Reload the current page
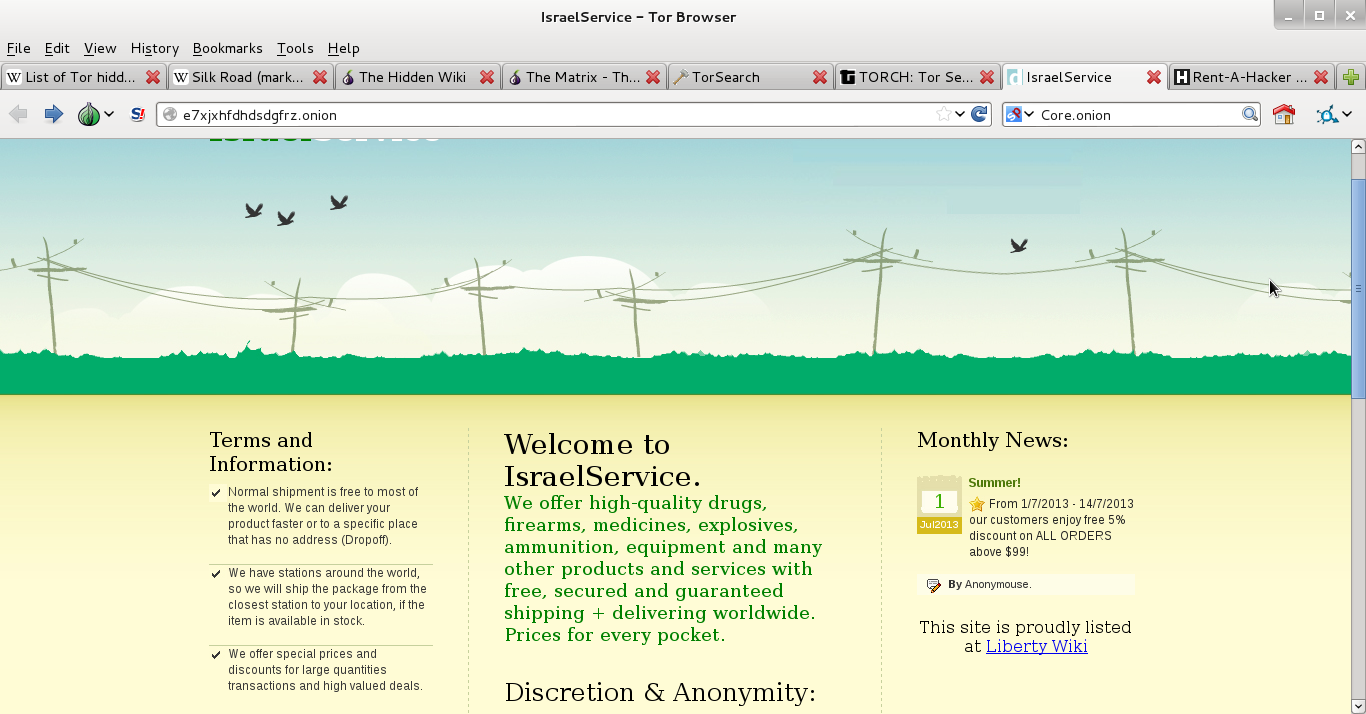 980,115
